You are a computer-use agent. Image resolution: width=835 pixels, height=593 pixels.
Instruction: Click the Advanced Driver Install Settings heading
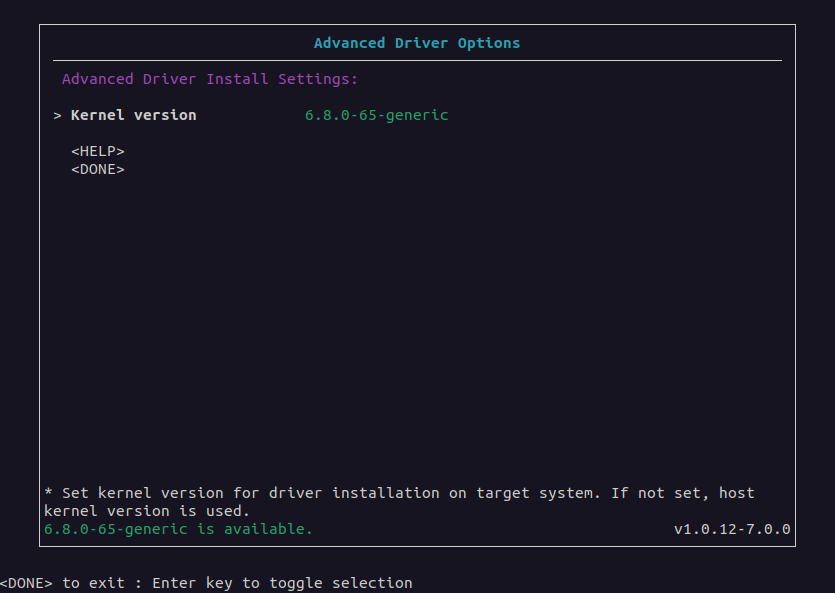click(210, 79)
